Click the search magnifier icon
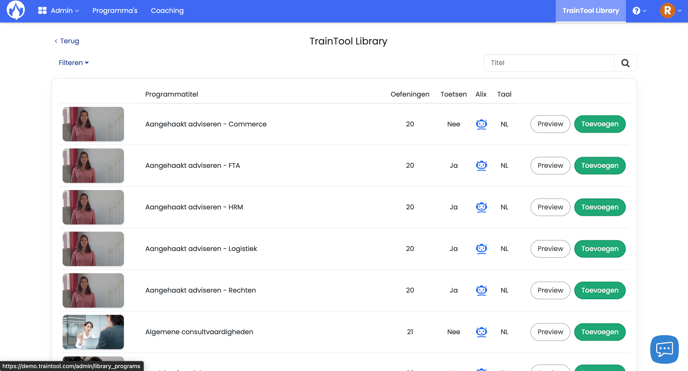The width and height of the screenshot is (688, 371). pos(625,63)
